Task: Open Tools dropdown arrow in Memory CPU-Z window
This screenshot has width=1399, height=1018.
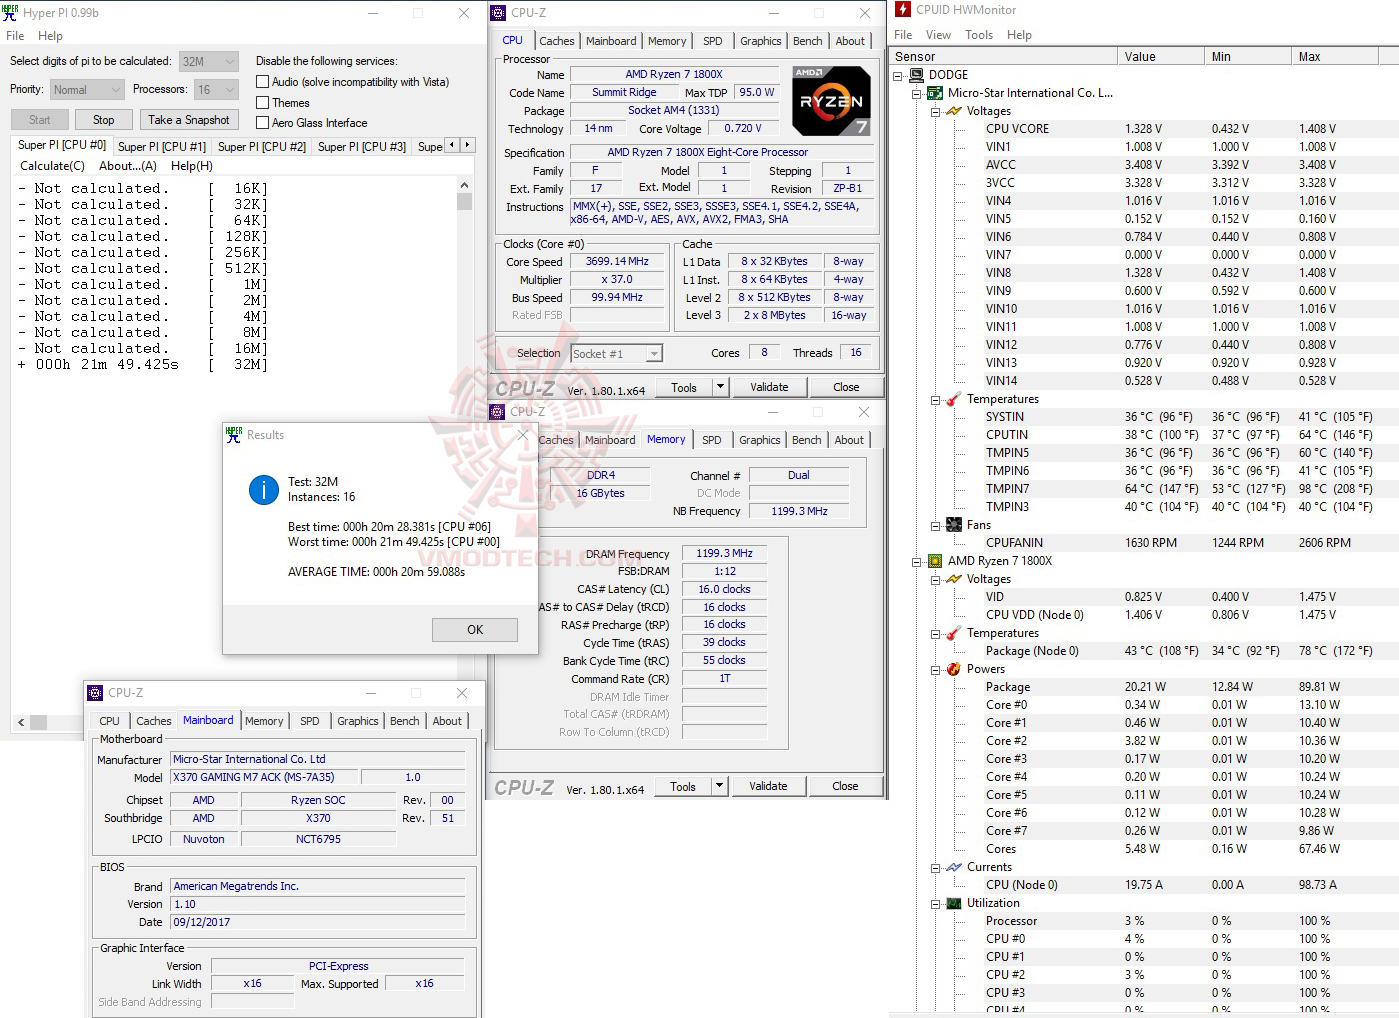Action: (718, 786)
